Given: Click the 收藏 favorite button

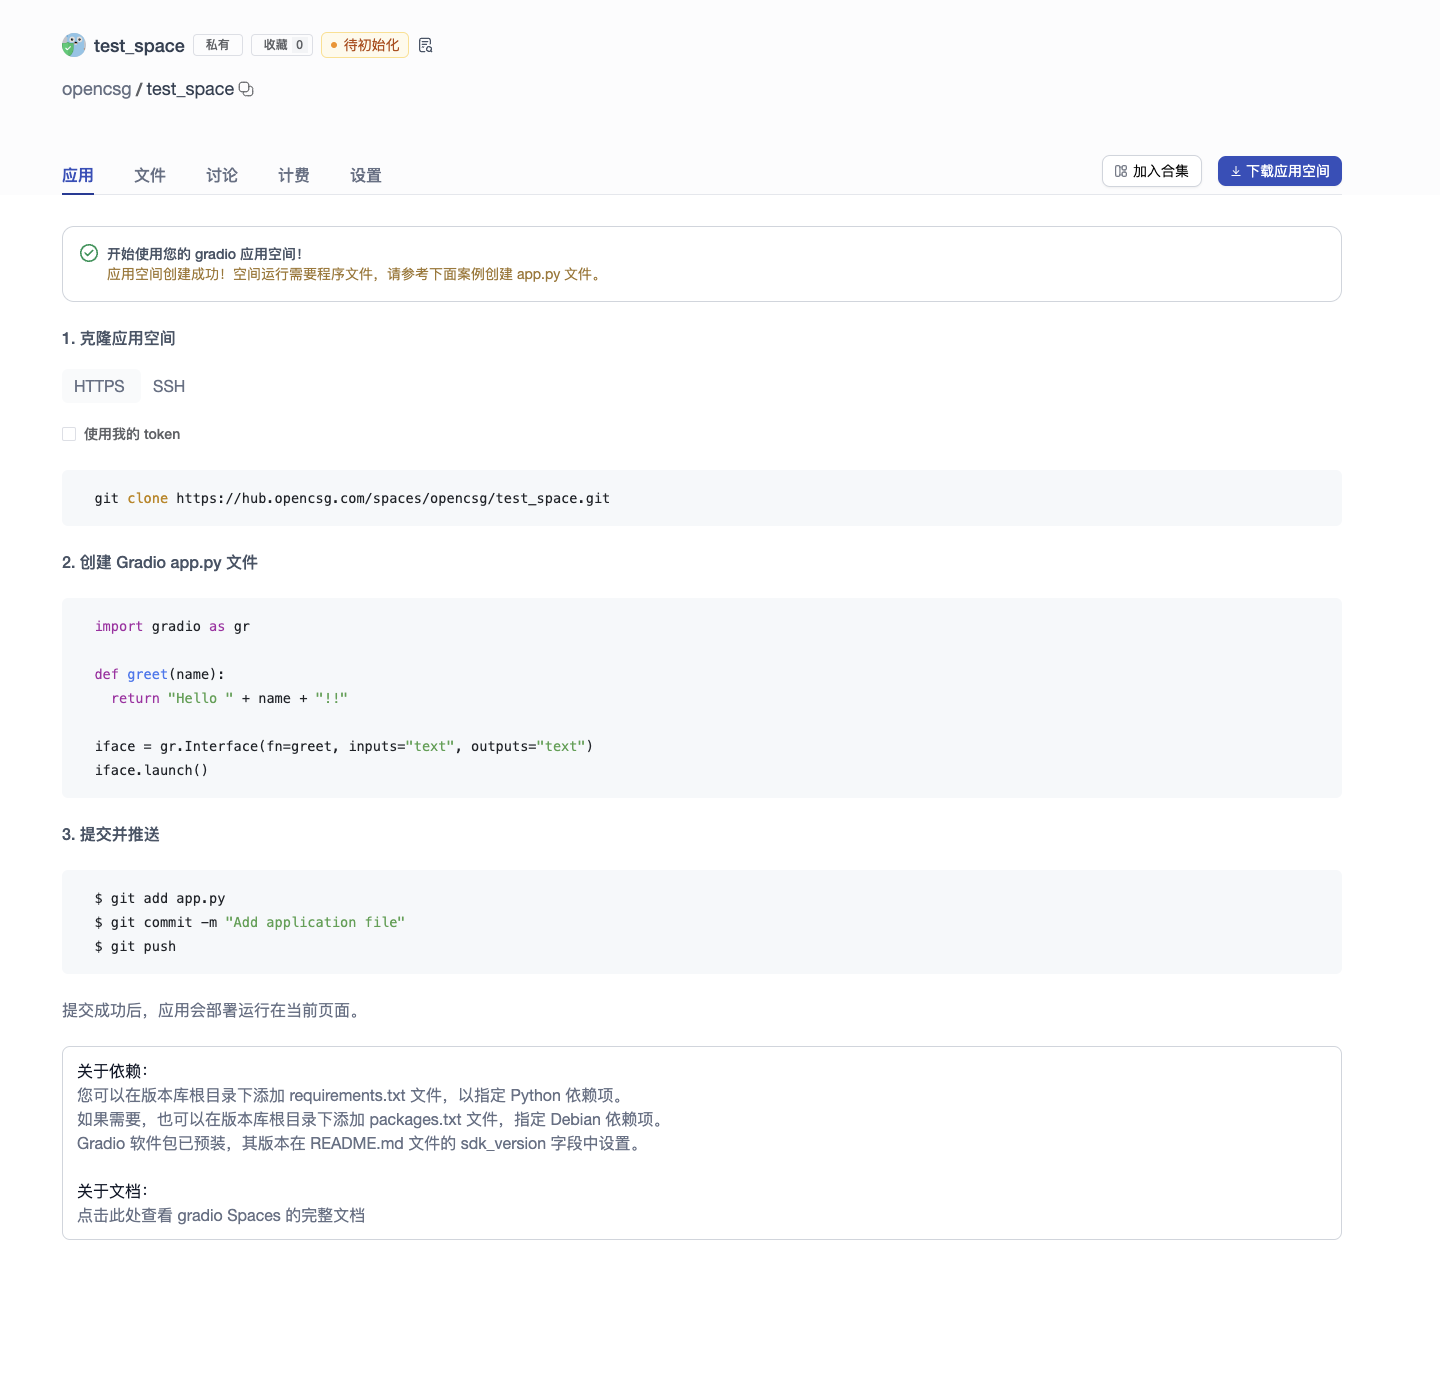Looking at the screenshot, I should 282,45.
